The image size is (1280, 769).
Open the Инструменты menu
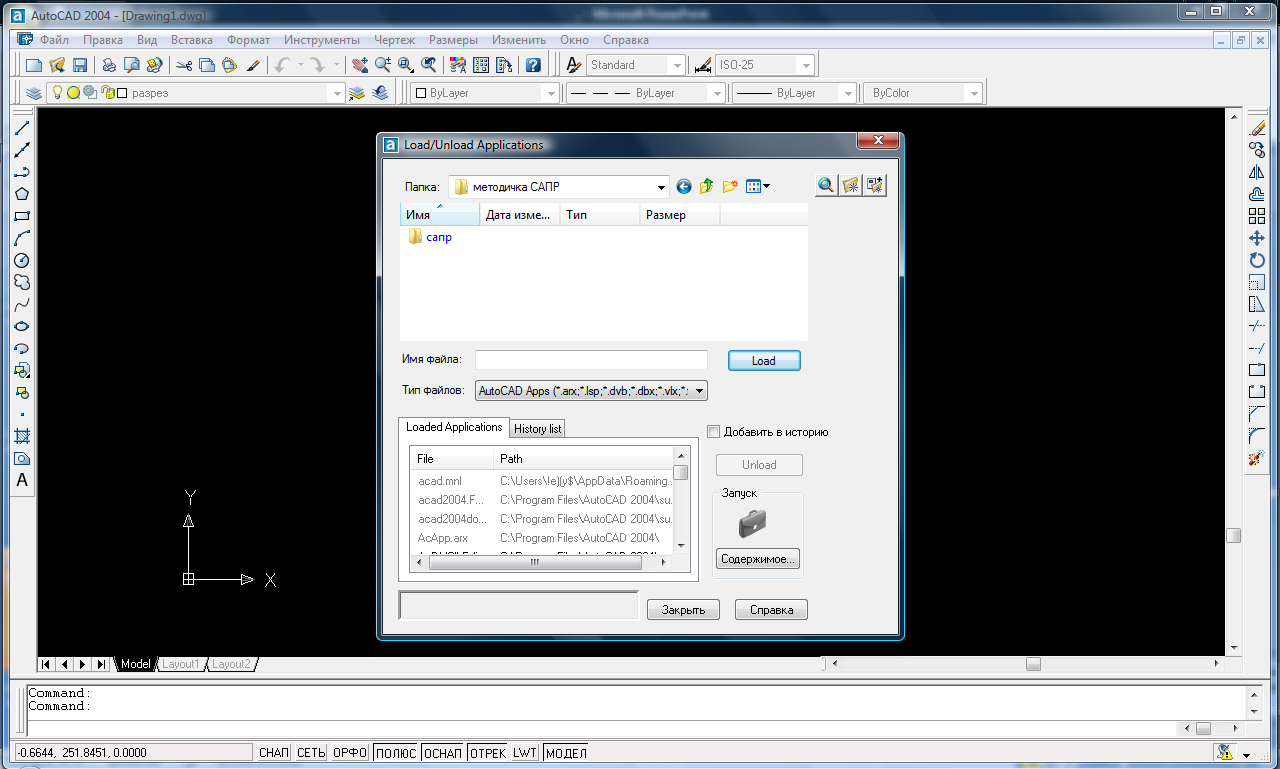tap(321, 40)
